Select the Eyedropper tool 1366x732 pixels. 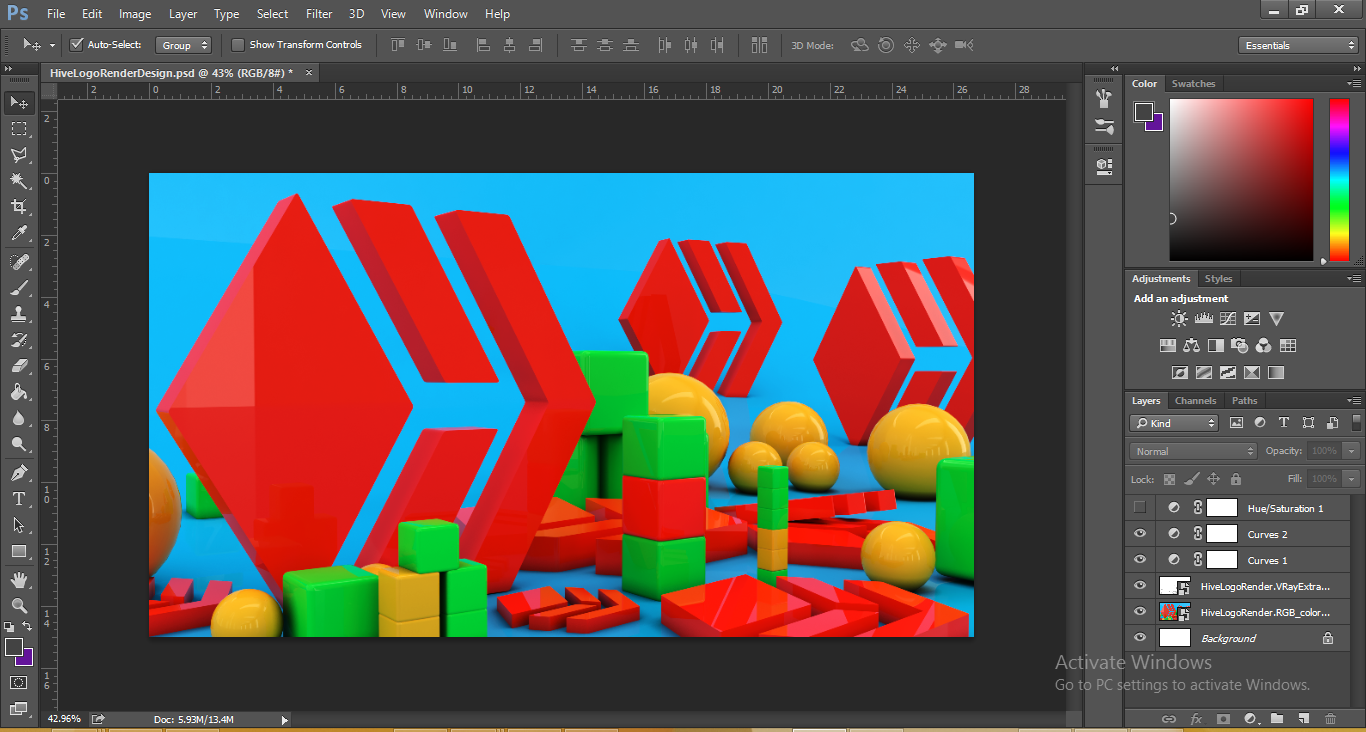19,233
